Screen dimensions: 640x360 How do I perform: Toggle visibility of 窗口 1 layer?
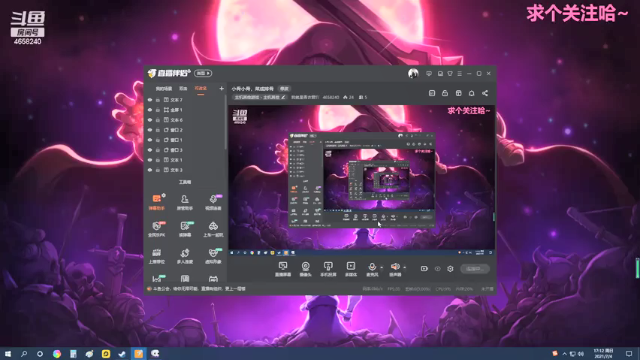(150, 140)
